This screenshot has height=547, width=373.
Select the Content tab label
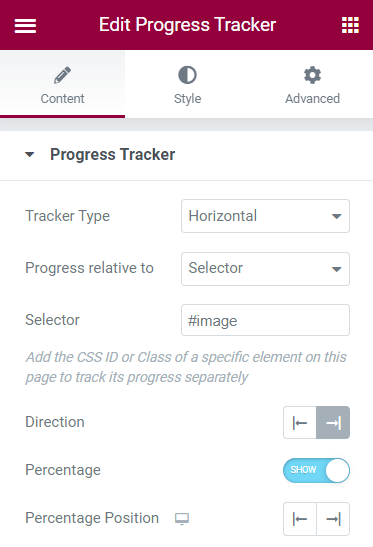pos(62,99)
